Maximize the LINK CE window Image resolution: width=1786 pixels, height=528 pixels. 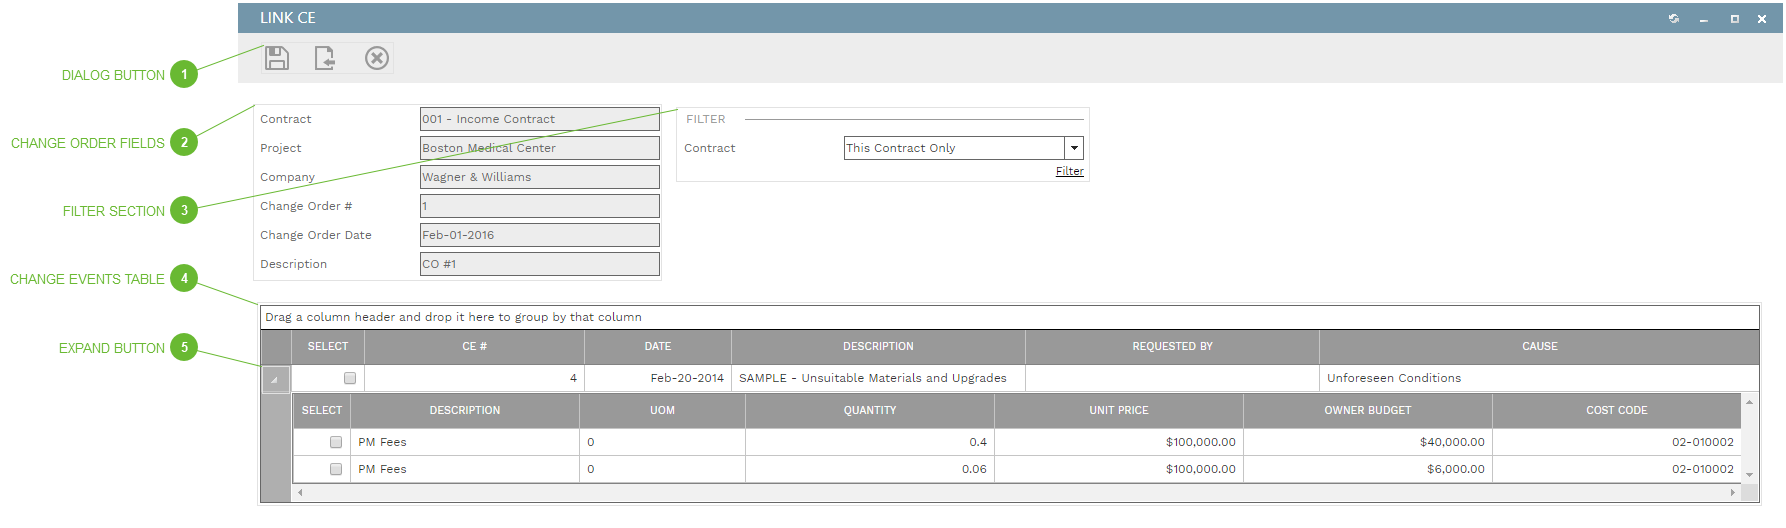tap(1735, 19)
